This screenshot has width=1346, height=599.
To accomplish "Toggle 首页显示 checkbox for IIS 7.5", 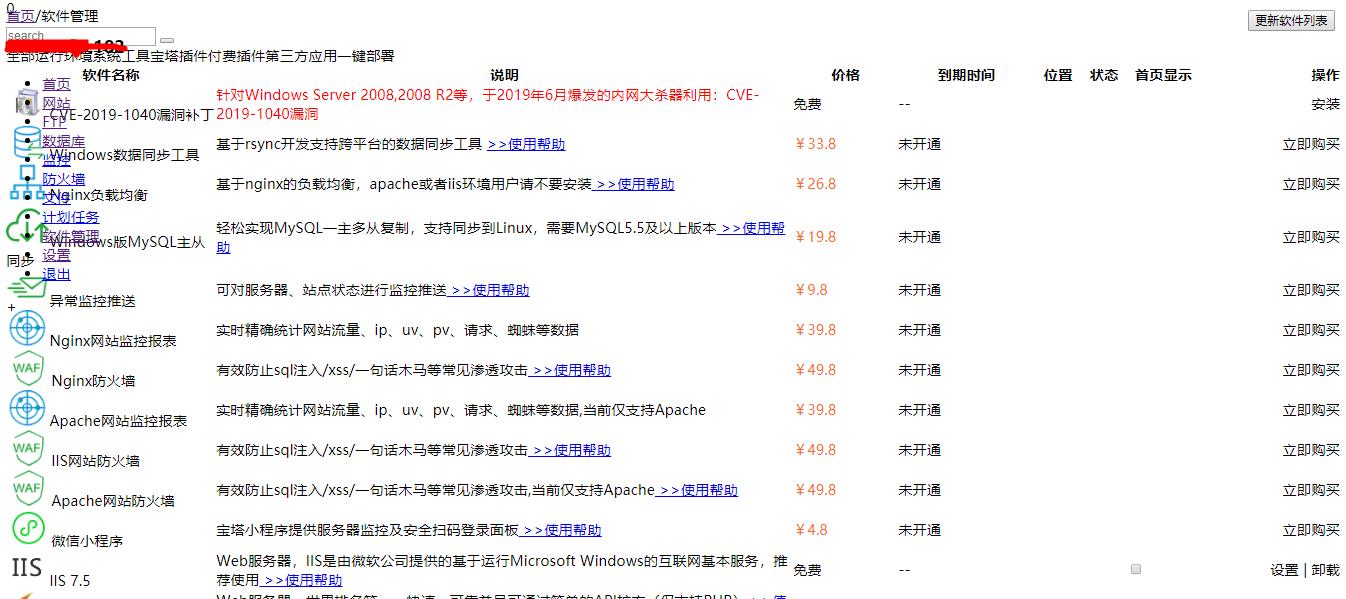I will pos(1135,569).
